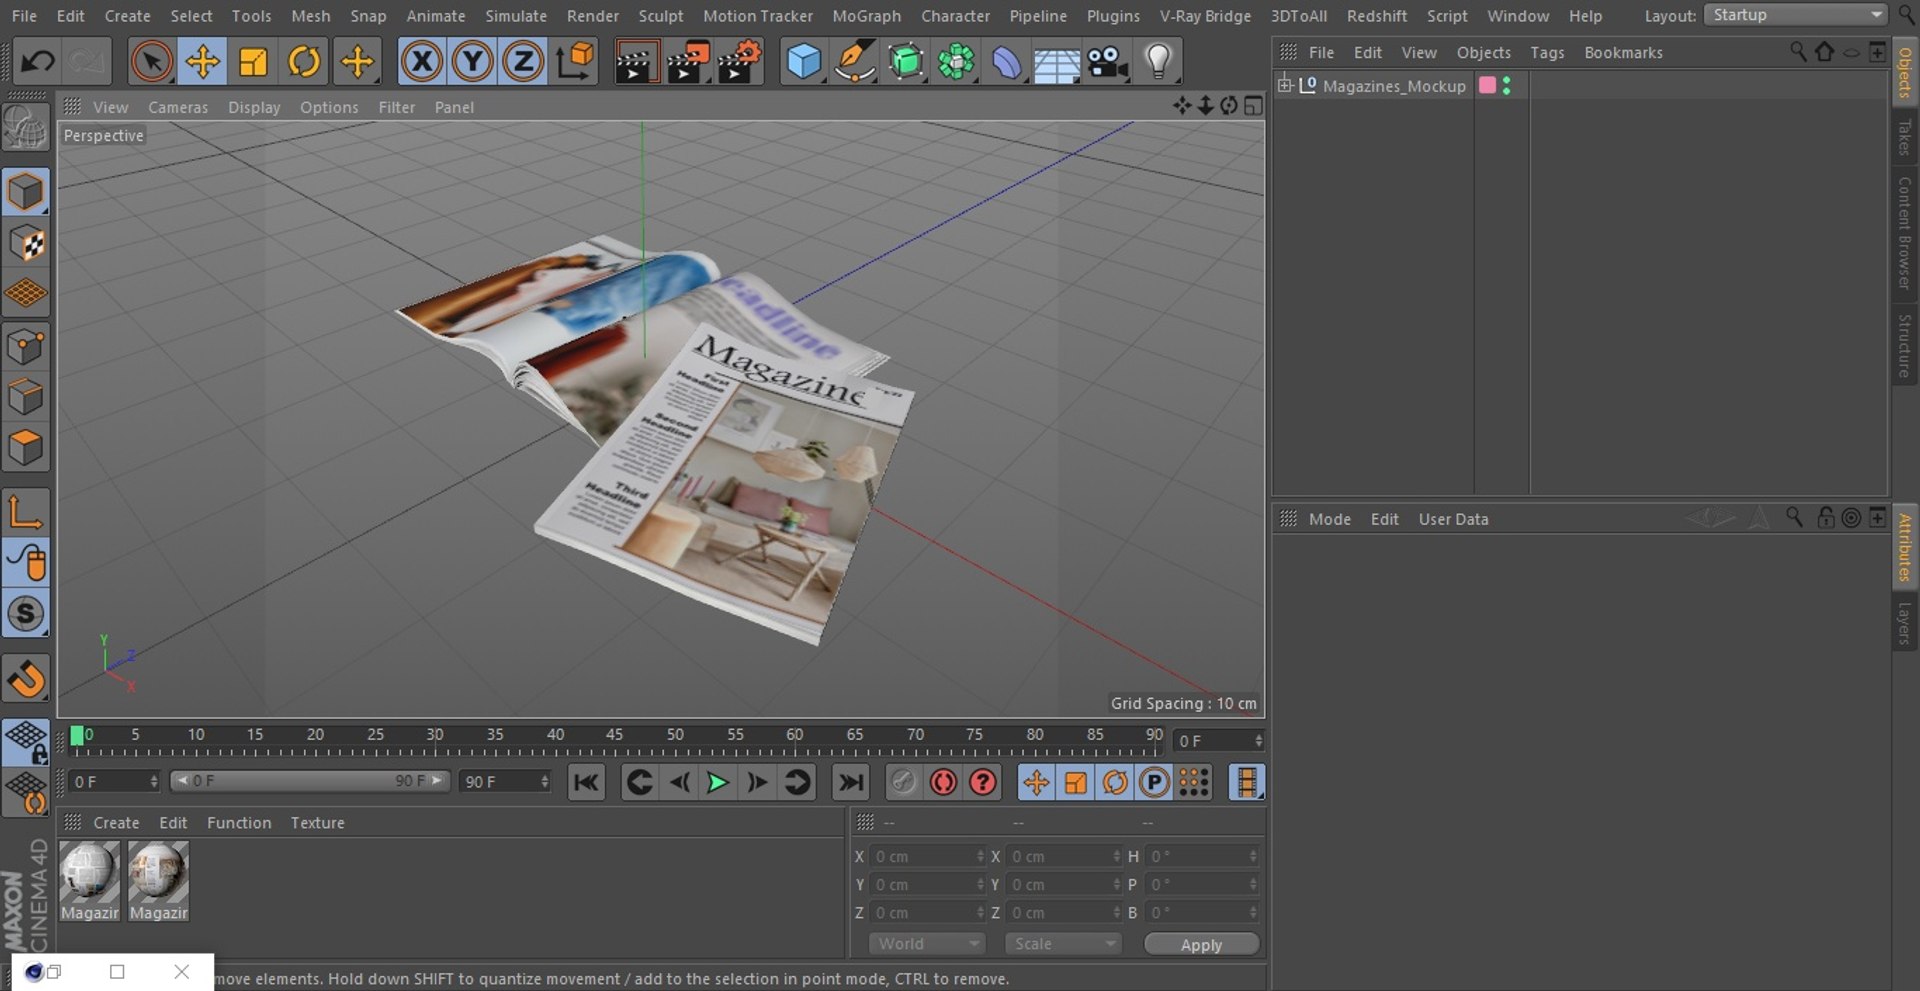Screen dimensions: 1920x991
Task: Open the MoGraph menu
Action: [866, 16]
